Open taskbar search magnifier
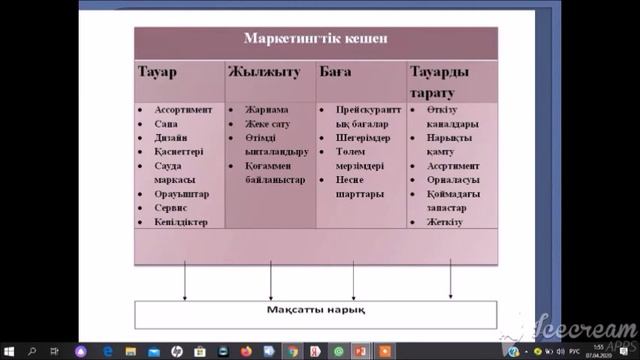Image resolution: width=640 pixels, height=360 pixels. 31,351
